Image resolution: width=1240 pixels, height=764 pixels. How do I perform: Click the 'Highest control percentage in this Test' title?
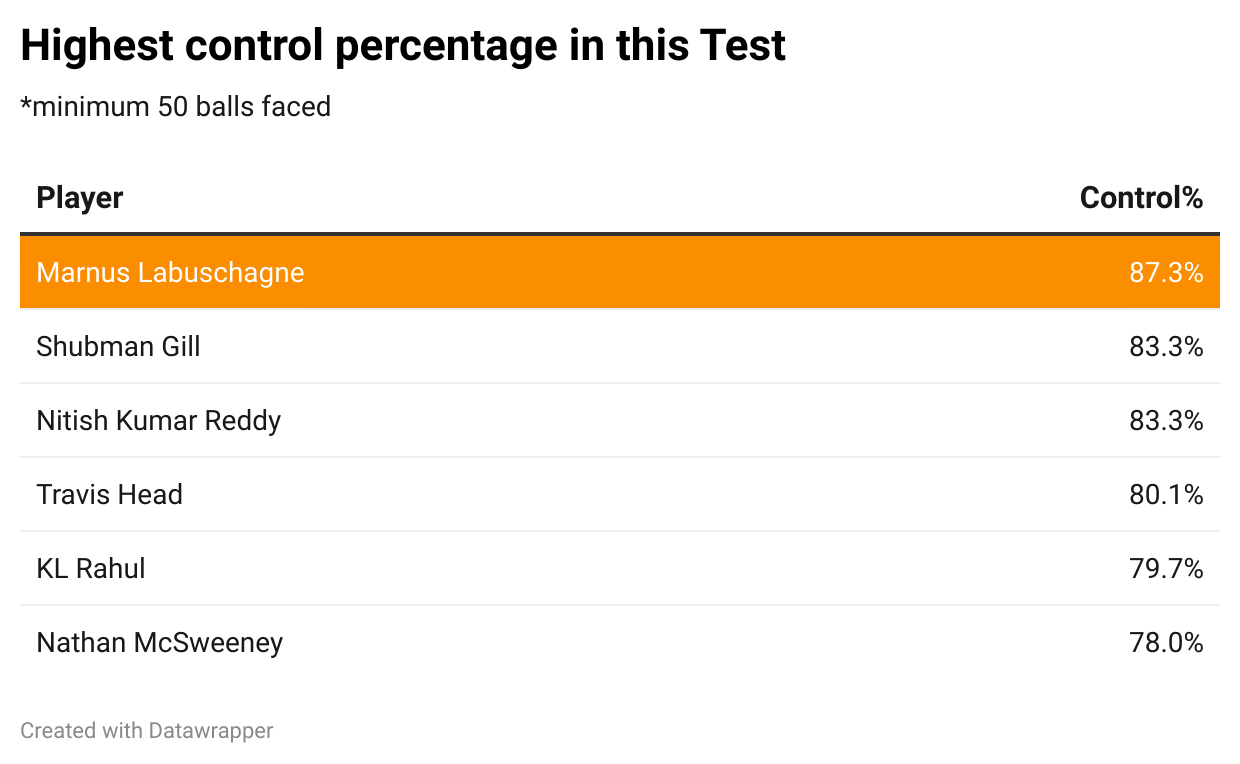pos(403,46)
